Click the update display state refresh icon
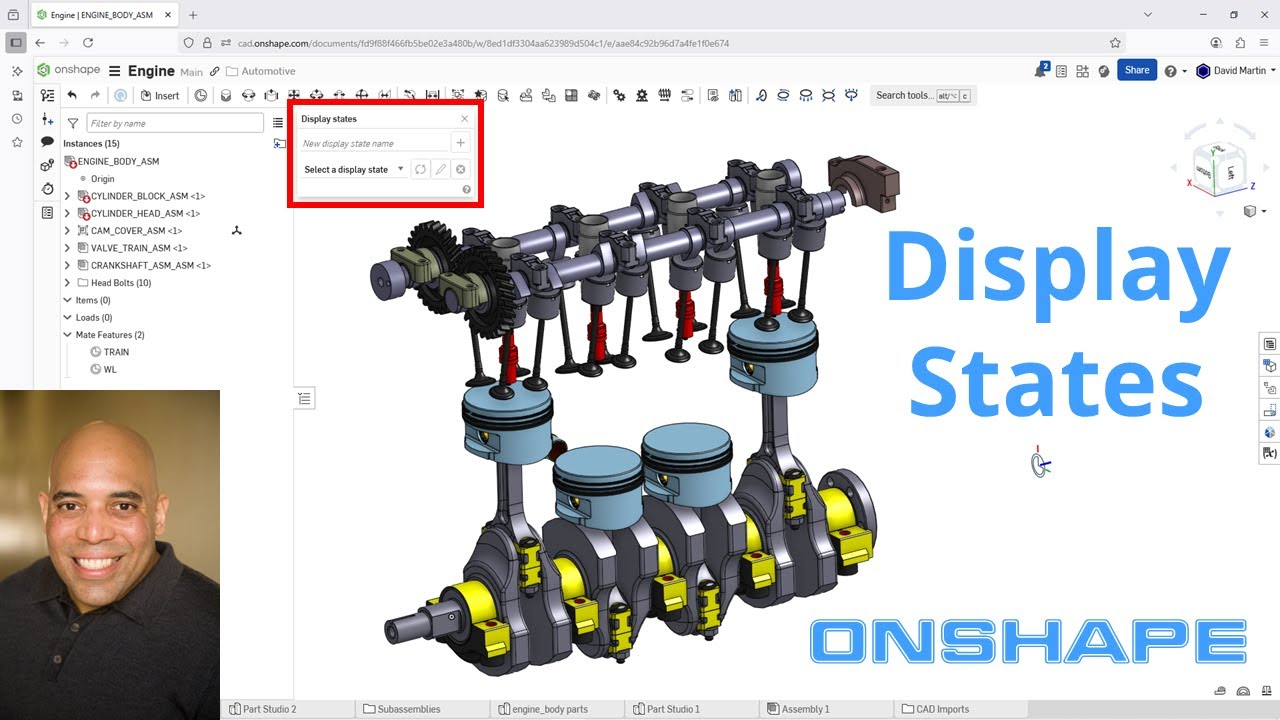This screenshot has height=720, width=1280. click(420, 169)
